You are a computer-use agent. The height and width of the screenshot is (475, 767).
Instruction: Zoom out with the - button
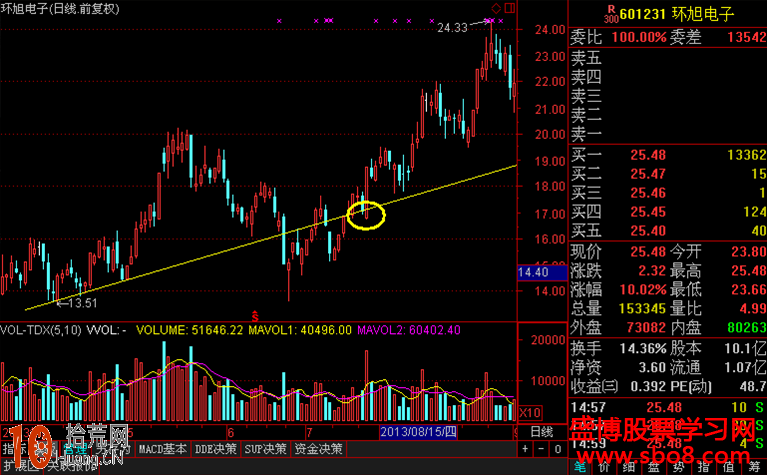pyautogui.click(x=541, y=449)
